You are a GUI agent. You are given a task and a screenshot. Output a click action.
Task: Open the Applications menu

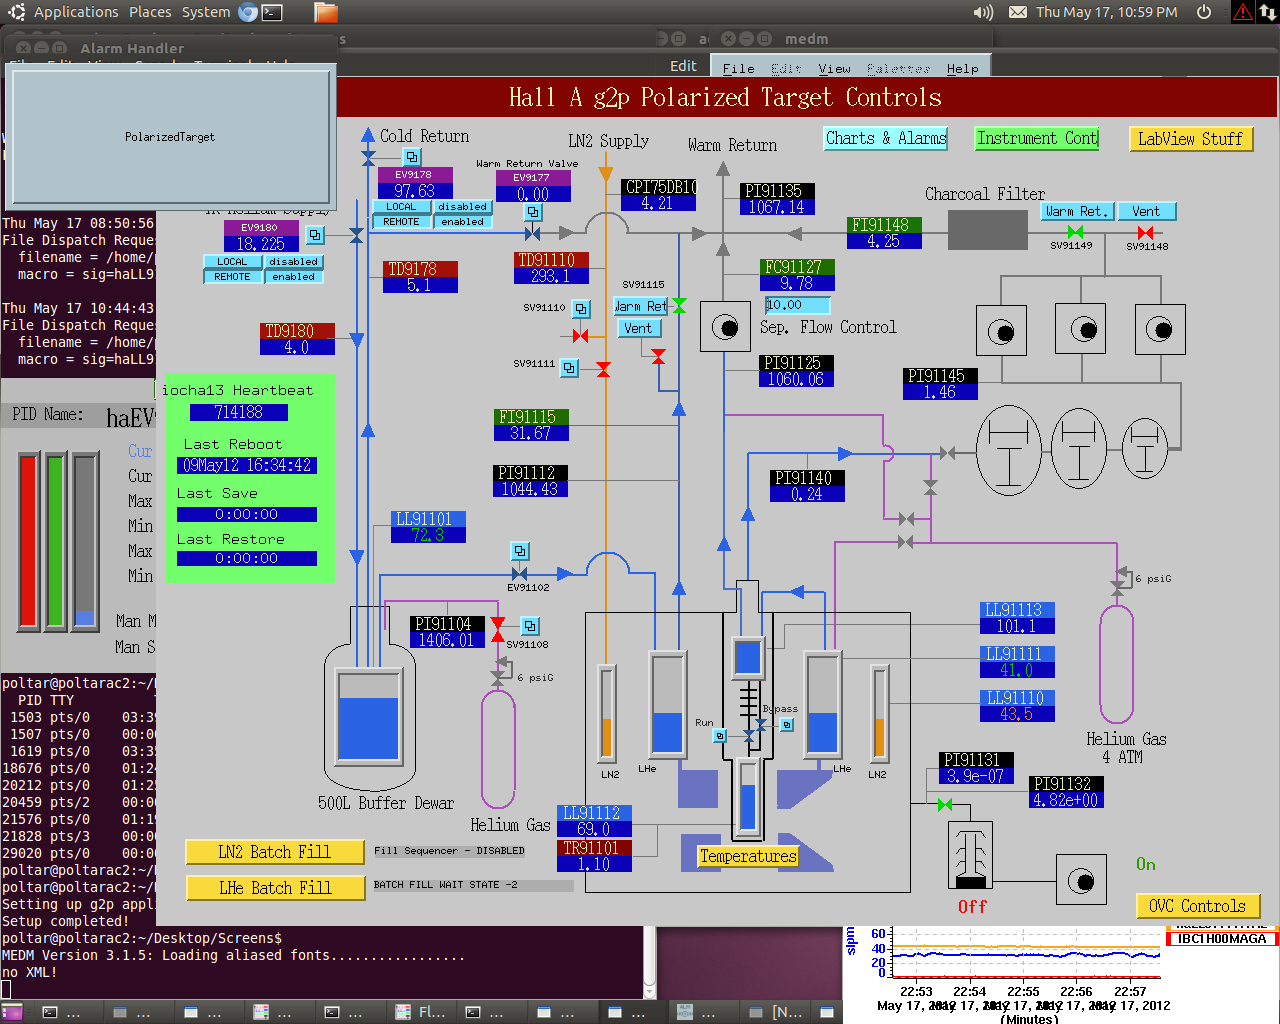pyautogui.click(x=76, y=12)
